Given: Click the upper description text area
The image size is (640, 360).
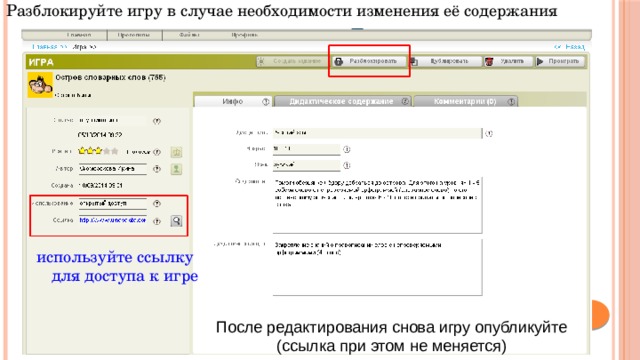Looking at the screenshot, I should click(378, 205).
